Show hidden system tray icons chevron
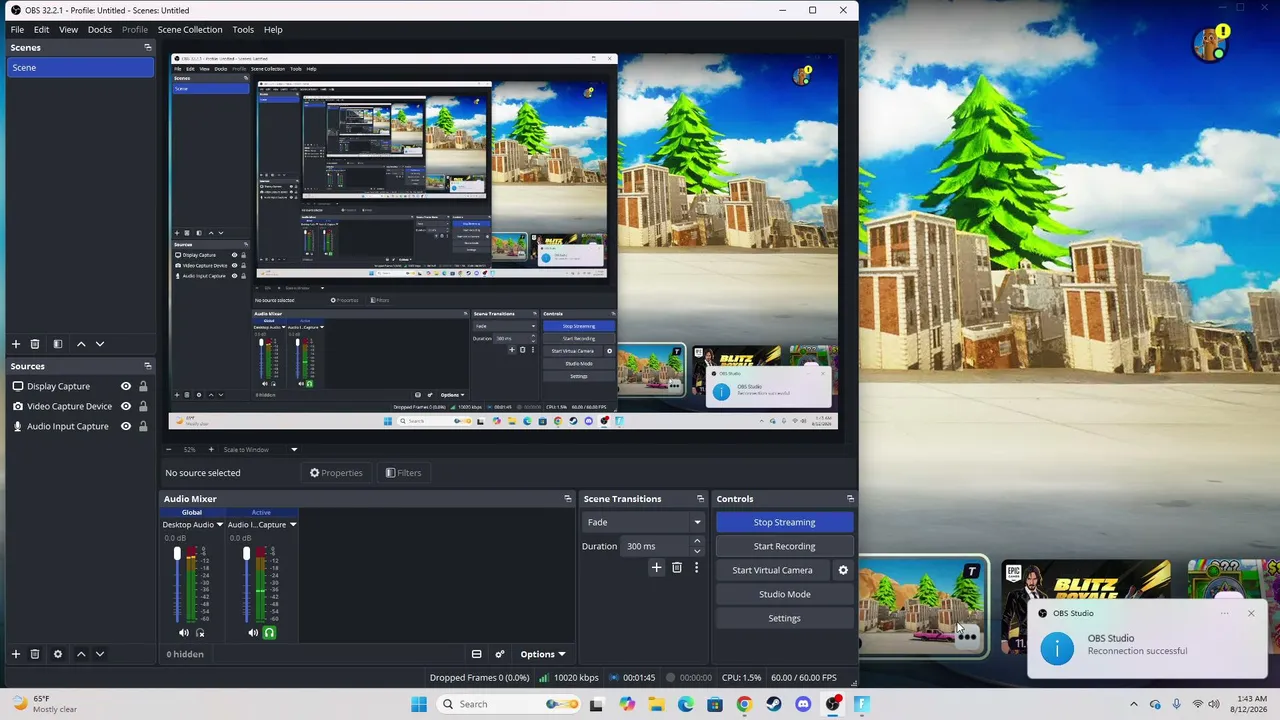 1133,704
